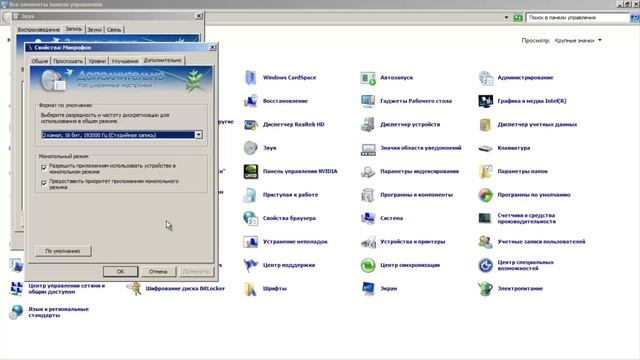The image size is (640, 360).
Task: Switch to the Общие tab in Microphone properties
Action: 40,61
